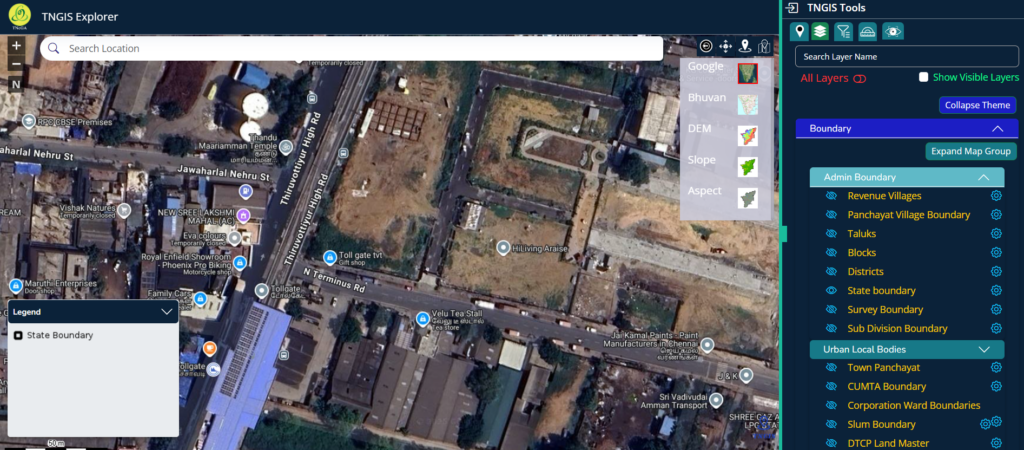The width and height of the screenshot is (1024, 450).
Task: Click the Expand Map Group button
Action: 970,152
